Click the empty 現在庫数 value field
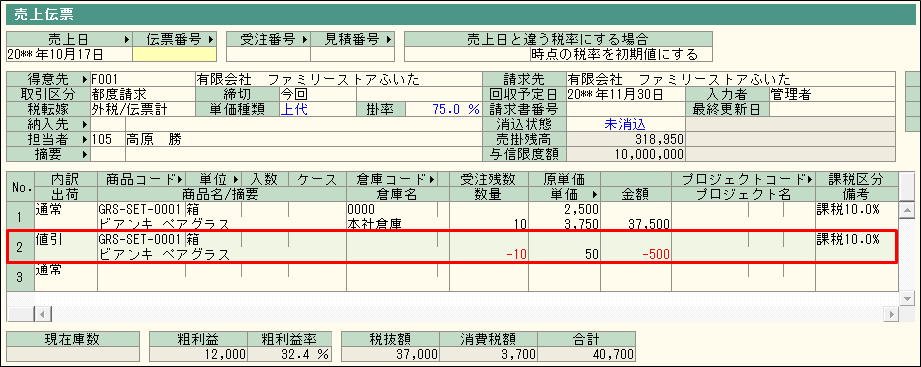This screenshot has width=921, height=367. pyautogui.click(x=73, y=354)
